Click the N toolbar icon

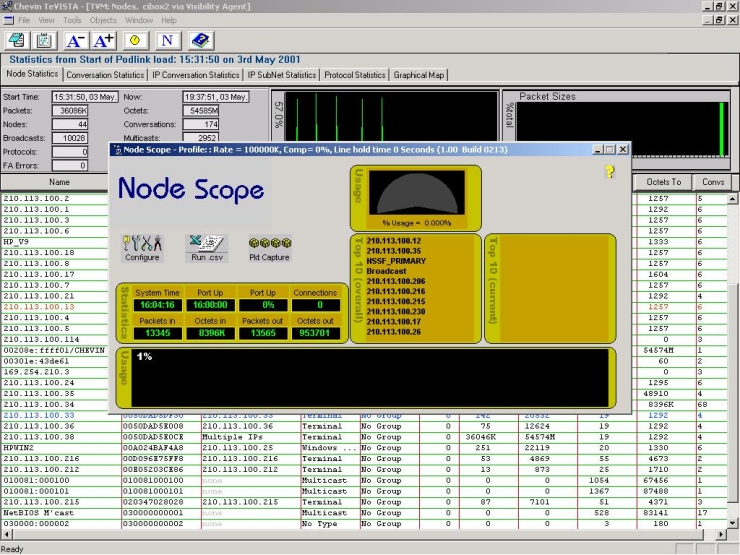(167, 41)
